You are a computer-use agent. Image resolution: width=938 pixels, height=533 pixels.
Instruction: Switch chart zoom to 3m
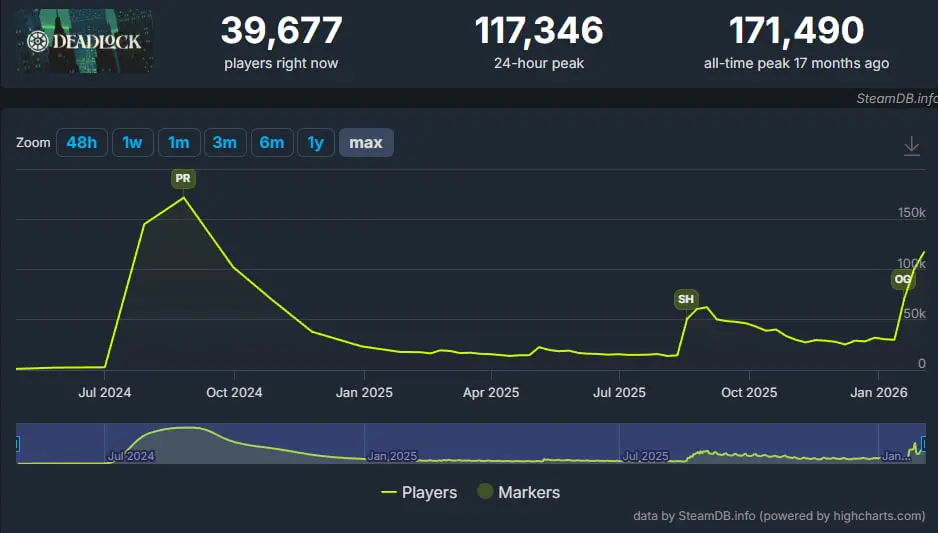(x=225, y=143)
